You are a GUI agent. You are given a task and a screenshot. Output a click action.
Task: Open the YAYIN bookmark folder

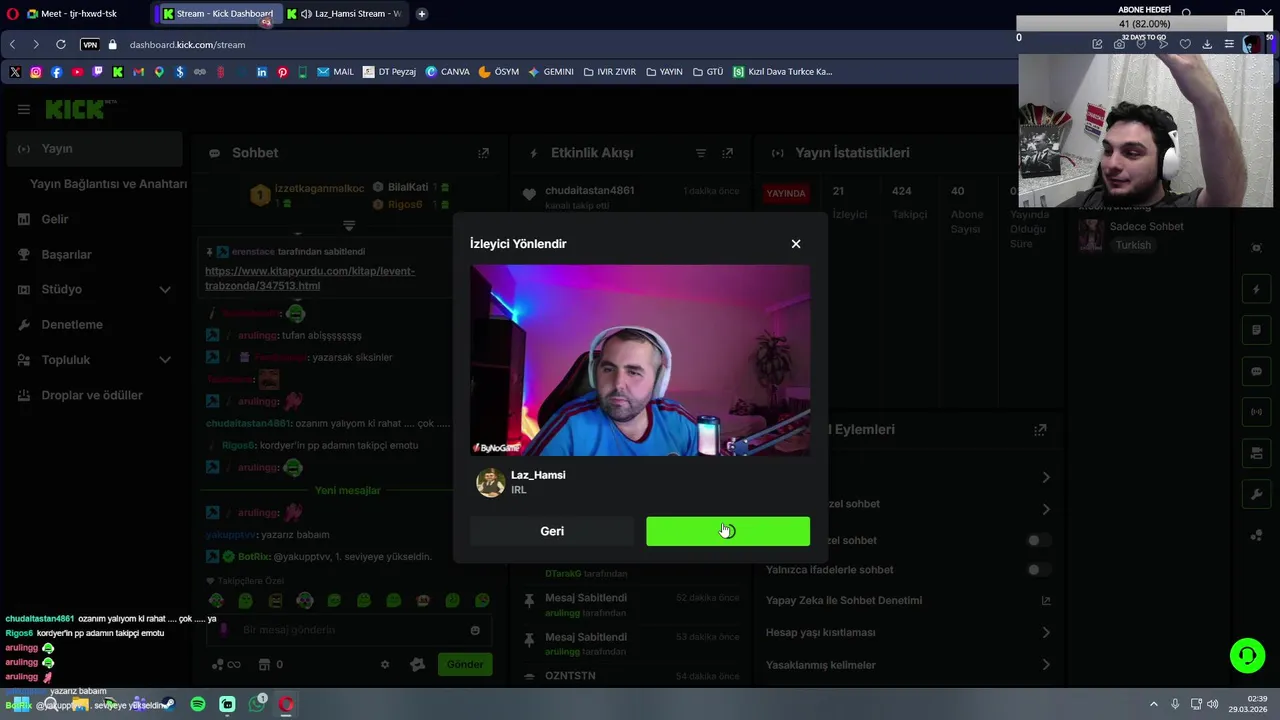pyautogui.click(x=664, y=72)
